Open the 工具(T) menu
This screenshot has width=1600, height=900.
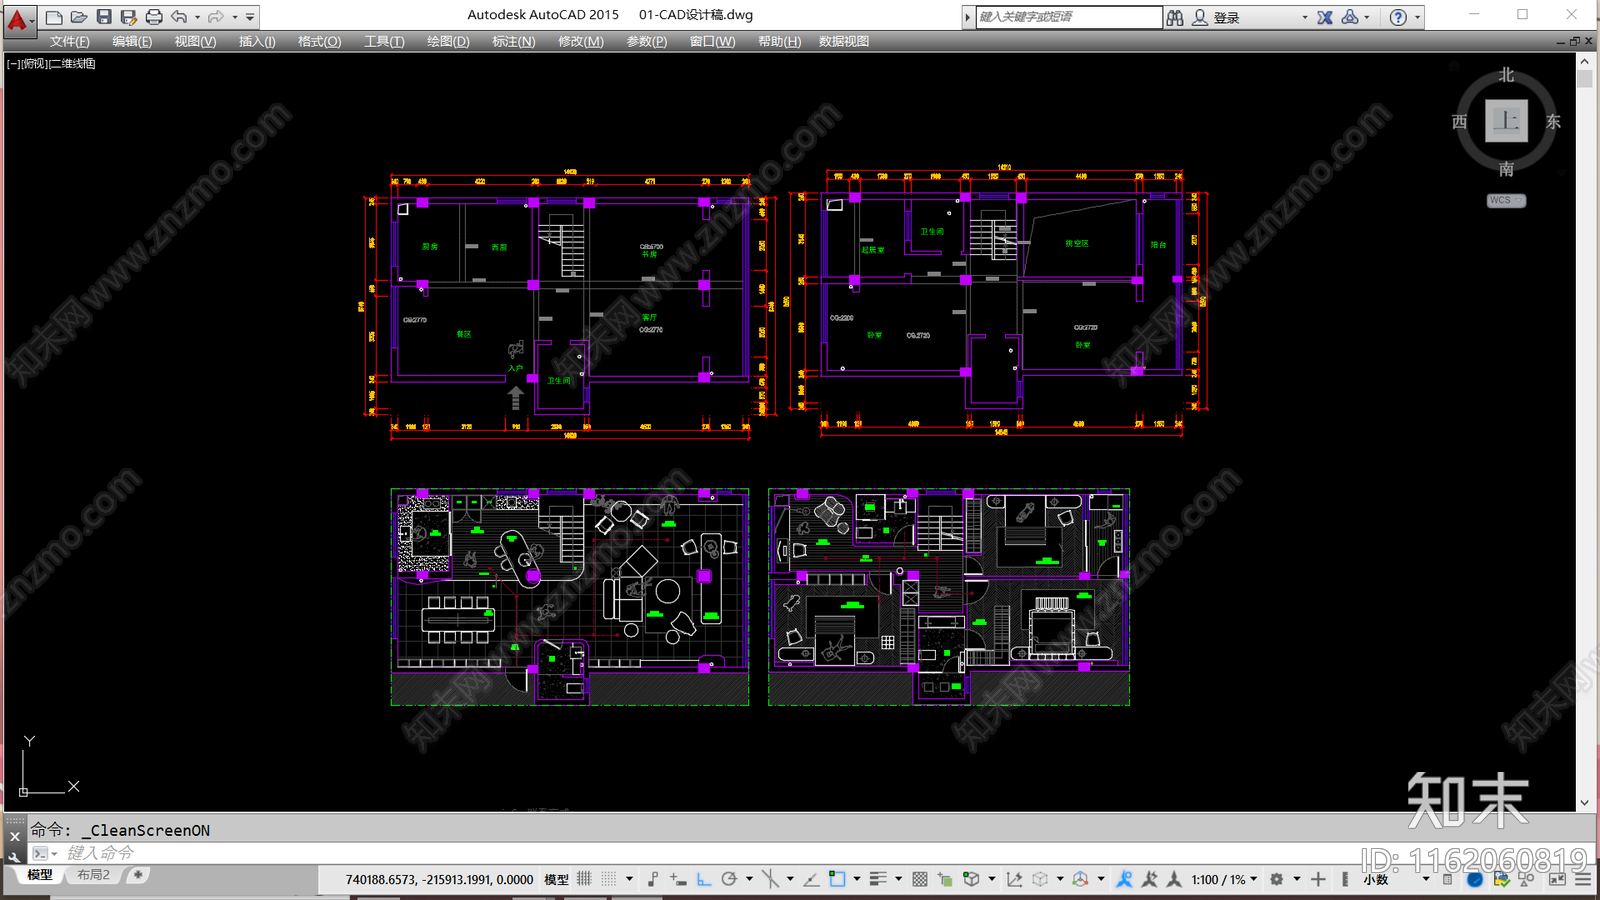pos(384,42)
